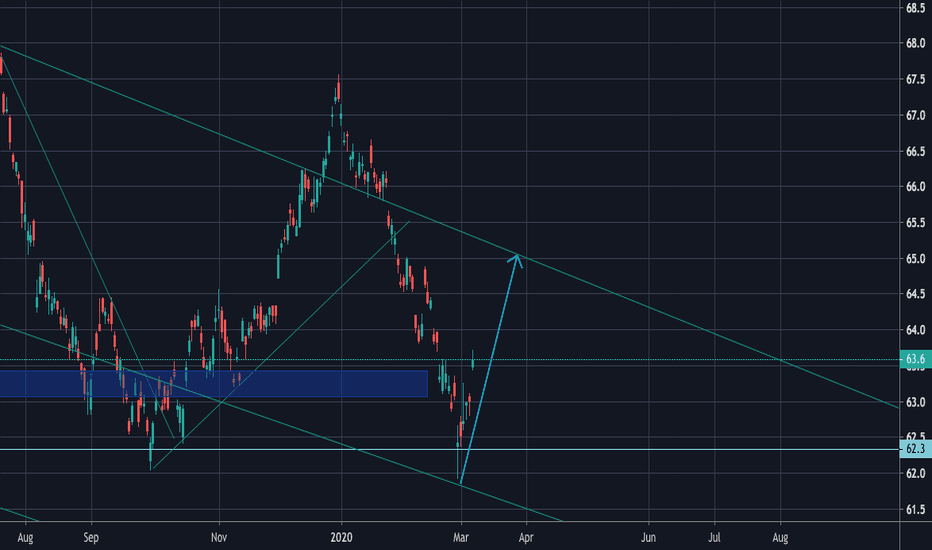Click the Jun label on time axis
The width and height of the screenshot is (932, 550).
648,538
